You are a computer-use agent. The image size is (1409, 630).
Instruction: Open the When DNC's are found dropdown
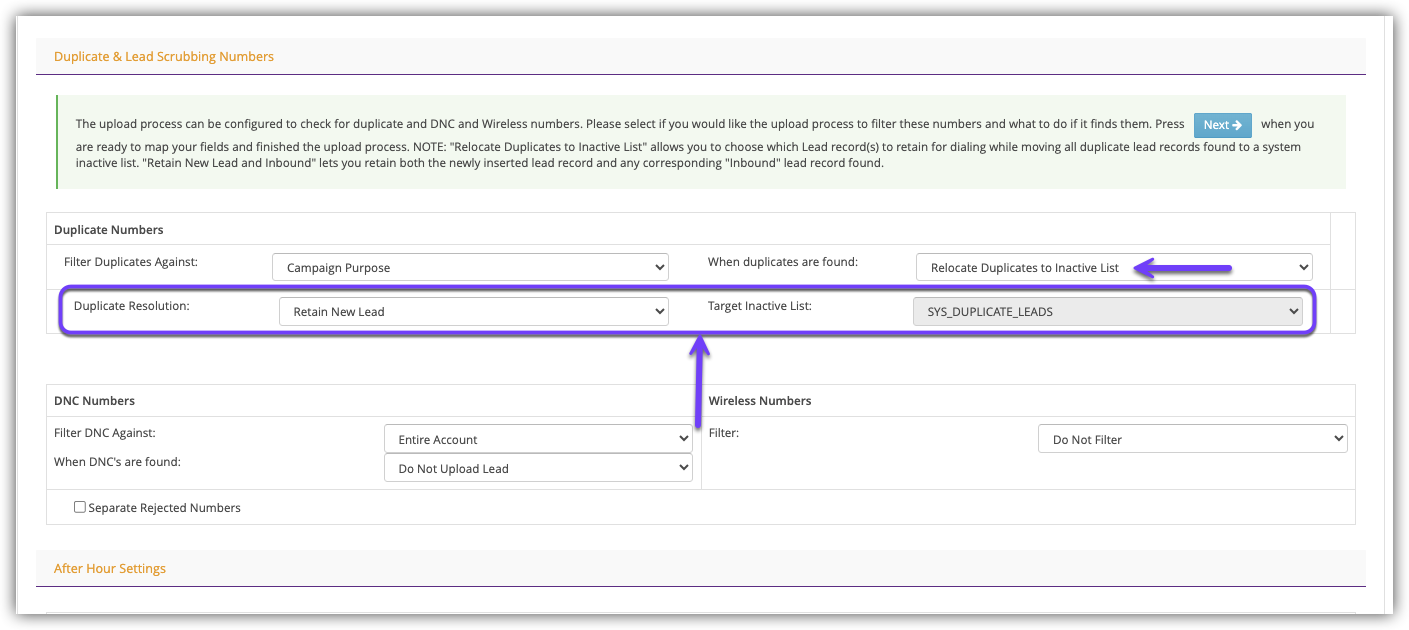pyautogui.click(x=538, y=468)
